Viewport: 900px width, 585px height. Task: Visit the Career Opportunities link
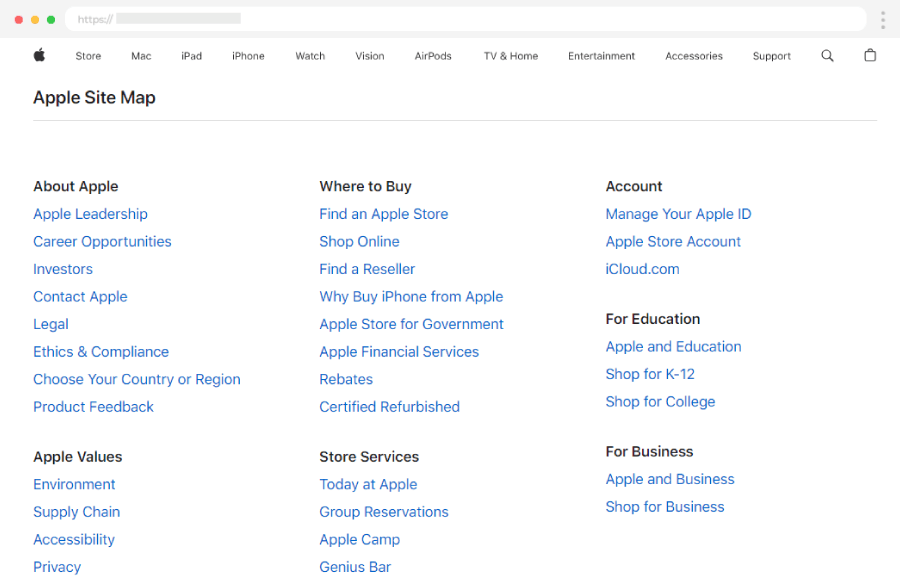click(x=102, y=242)
